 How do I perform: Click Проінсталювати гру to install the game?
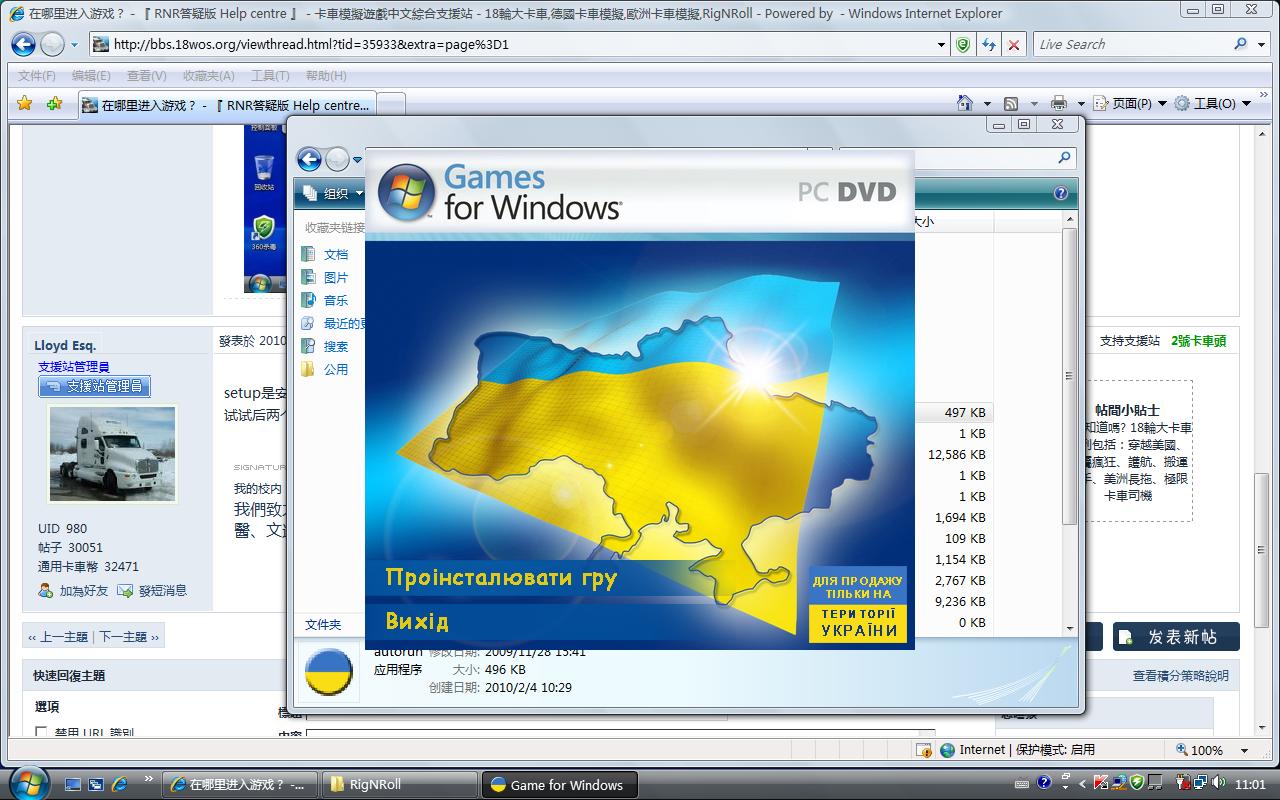pos(500,578)
